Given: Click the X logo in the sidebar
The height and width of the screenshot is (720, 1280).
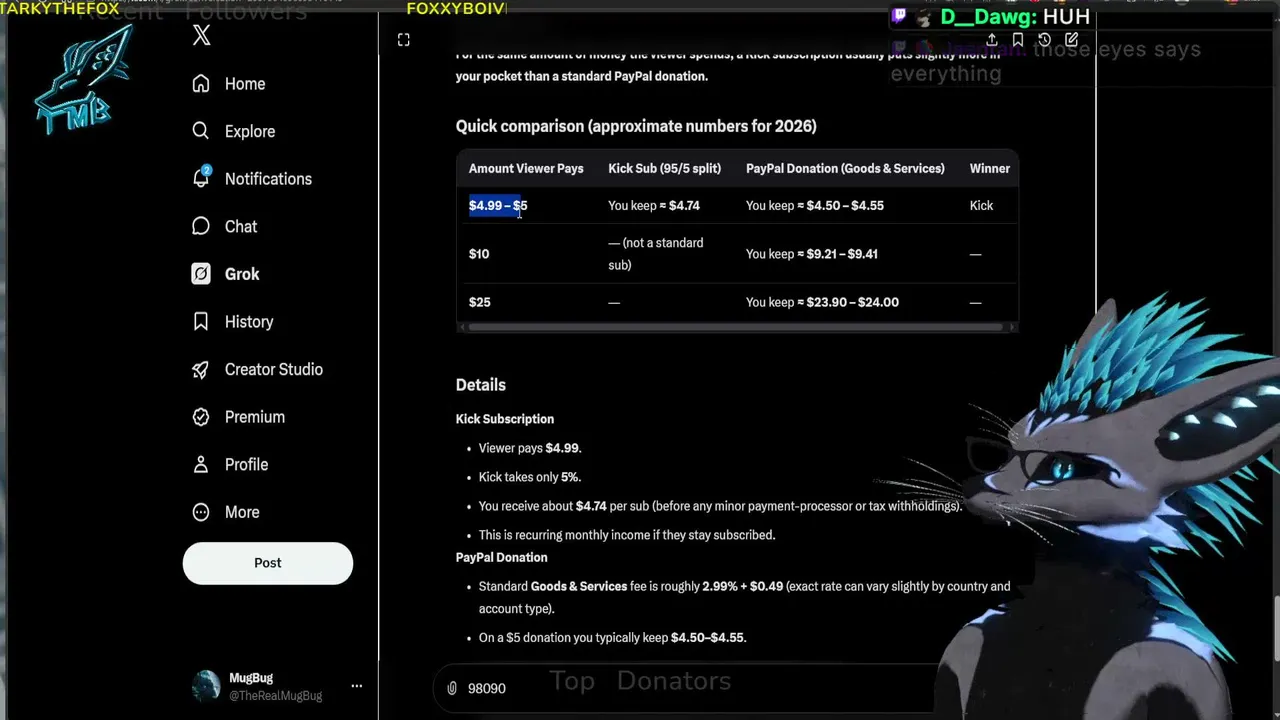Looking at the screenshot, I should coord(201,36).
